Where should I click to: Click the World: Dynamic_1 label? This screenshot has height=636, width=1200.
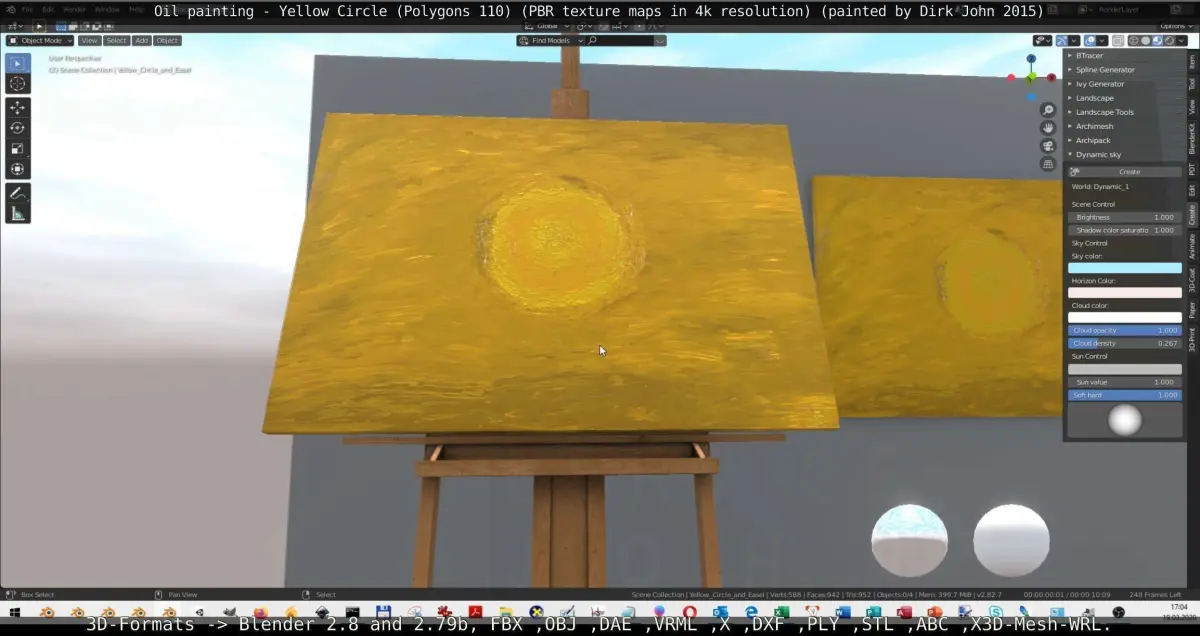[1100, 187]
